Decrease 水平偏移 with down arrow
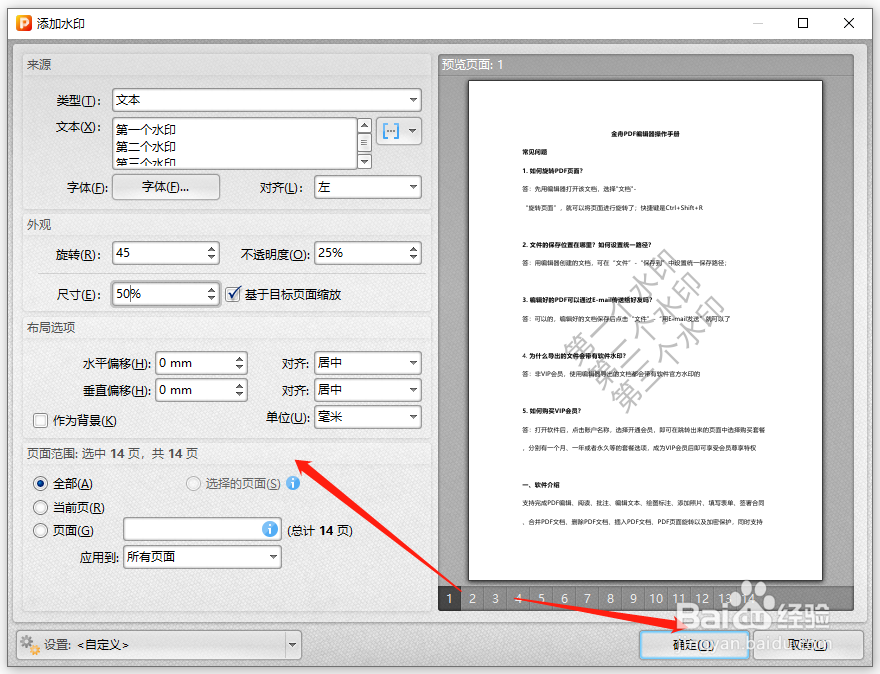The width and height of the screenshot is (880, 674). (240, 368)
